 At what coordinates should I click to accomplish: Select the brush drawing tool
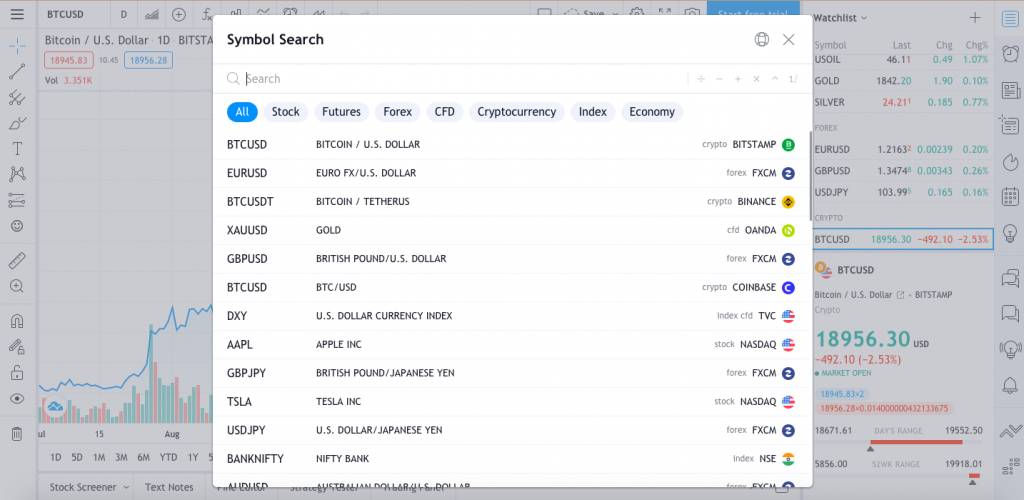[17, 123]
